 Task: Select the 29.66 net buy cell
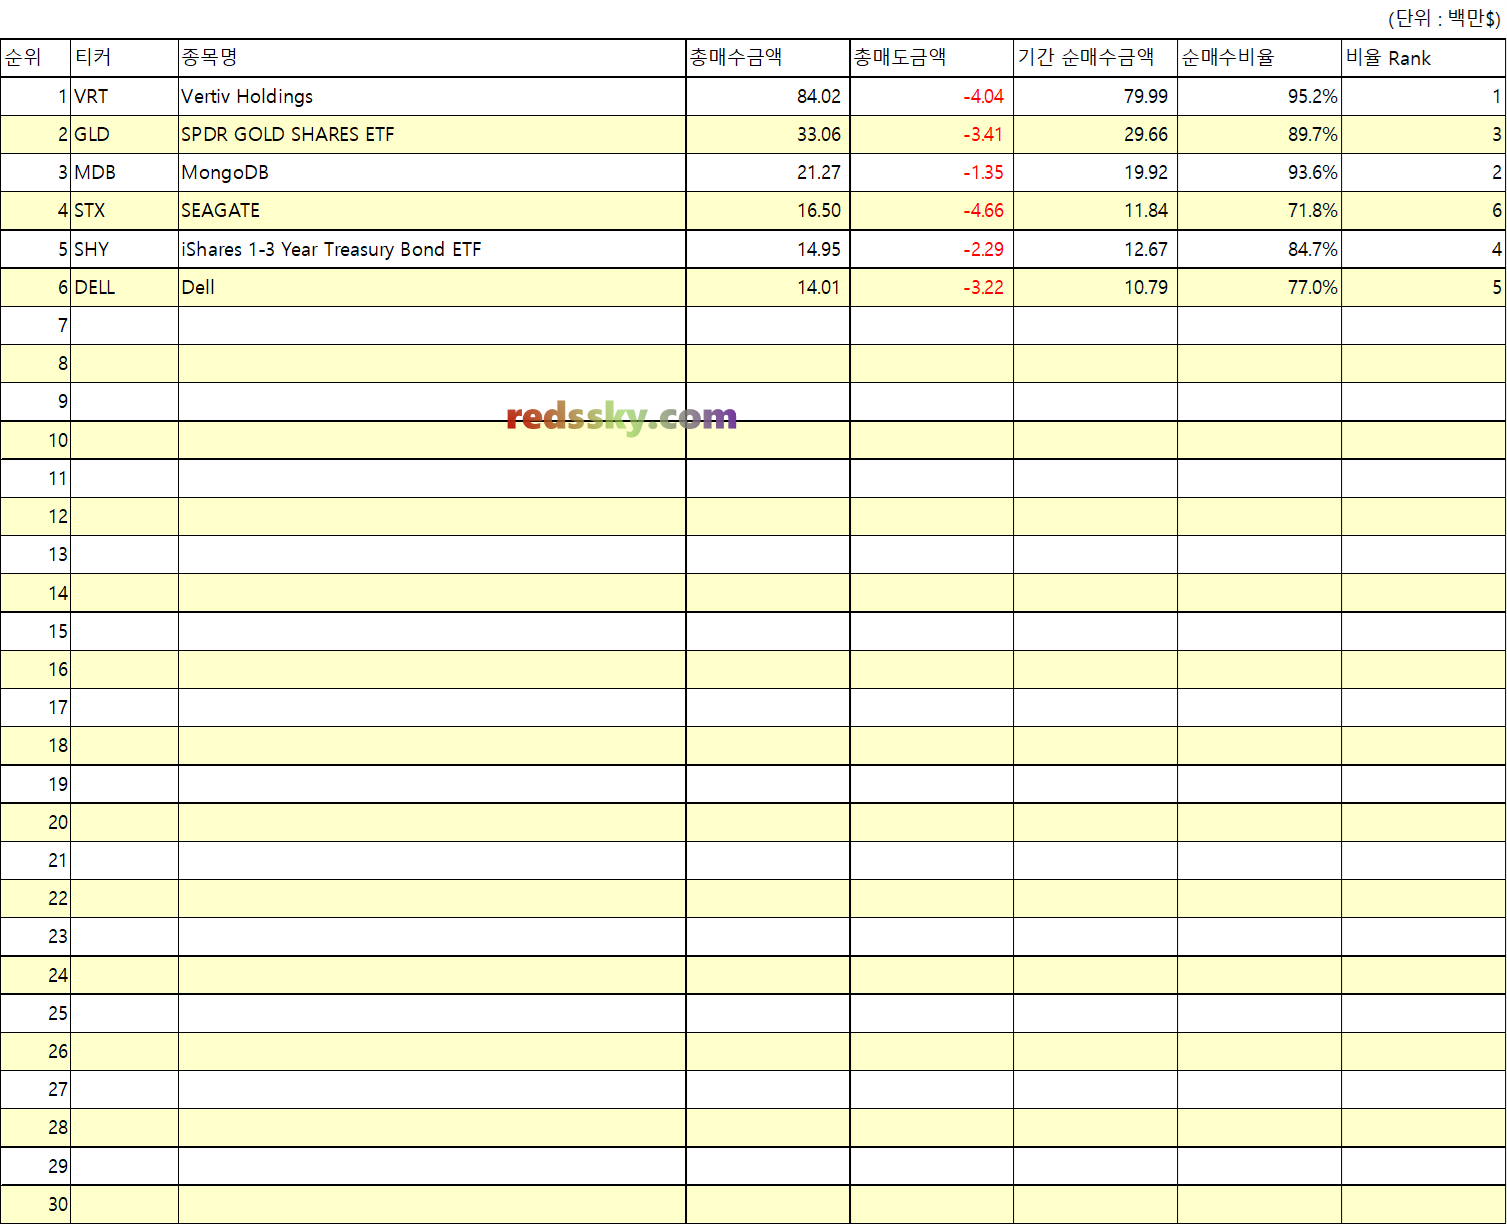click(x=1096, y=135)
